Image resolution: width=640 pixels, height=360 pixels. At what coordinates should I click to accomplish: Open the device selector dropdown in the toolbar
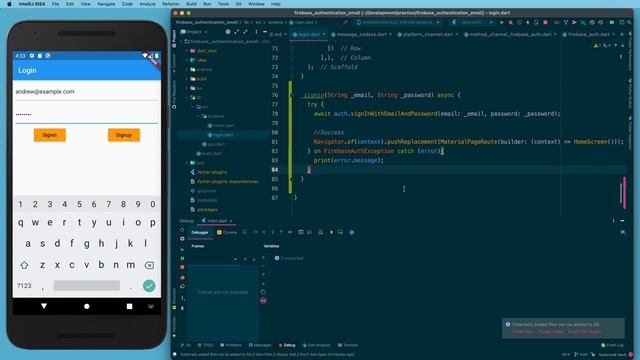tap(399, 22)
